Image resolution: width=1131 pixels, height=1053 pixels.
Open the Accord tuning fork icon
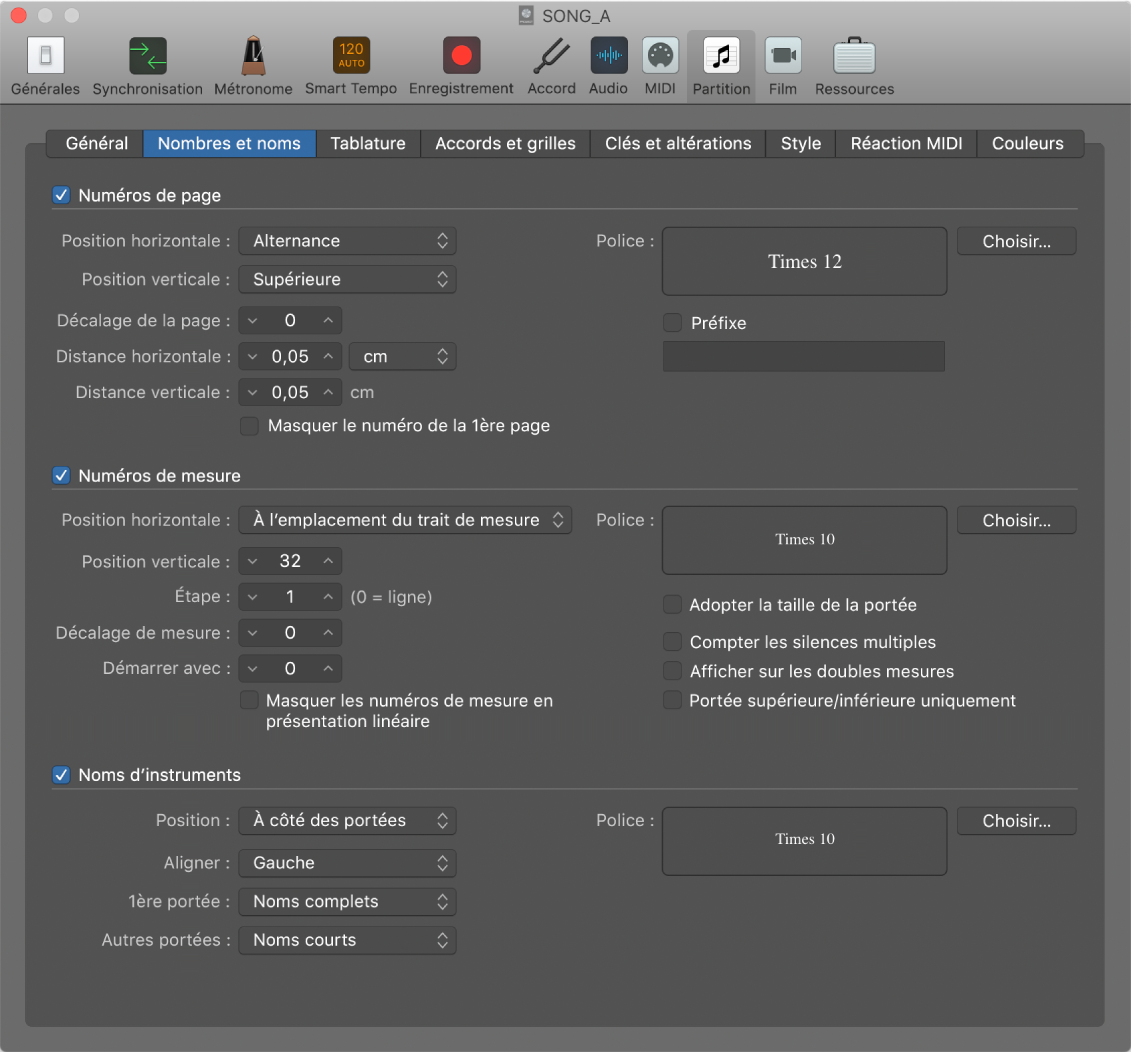pyautogui.click(x=551, y=56)
